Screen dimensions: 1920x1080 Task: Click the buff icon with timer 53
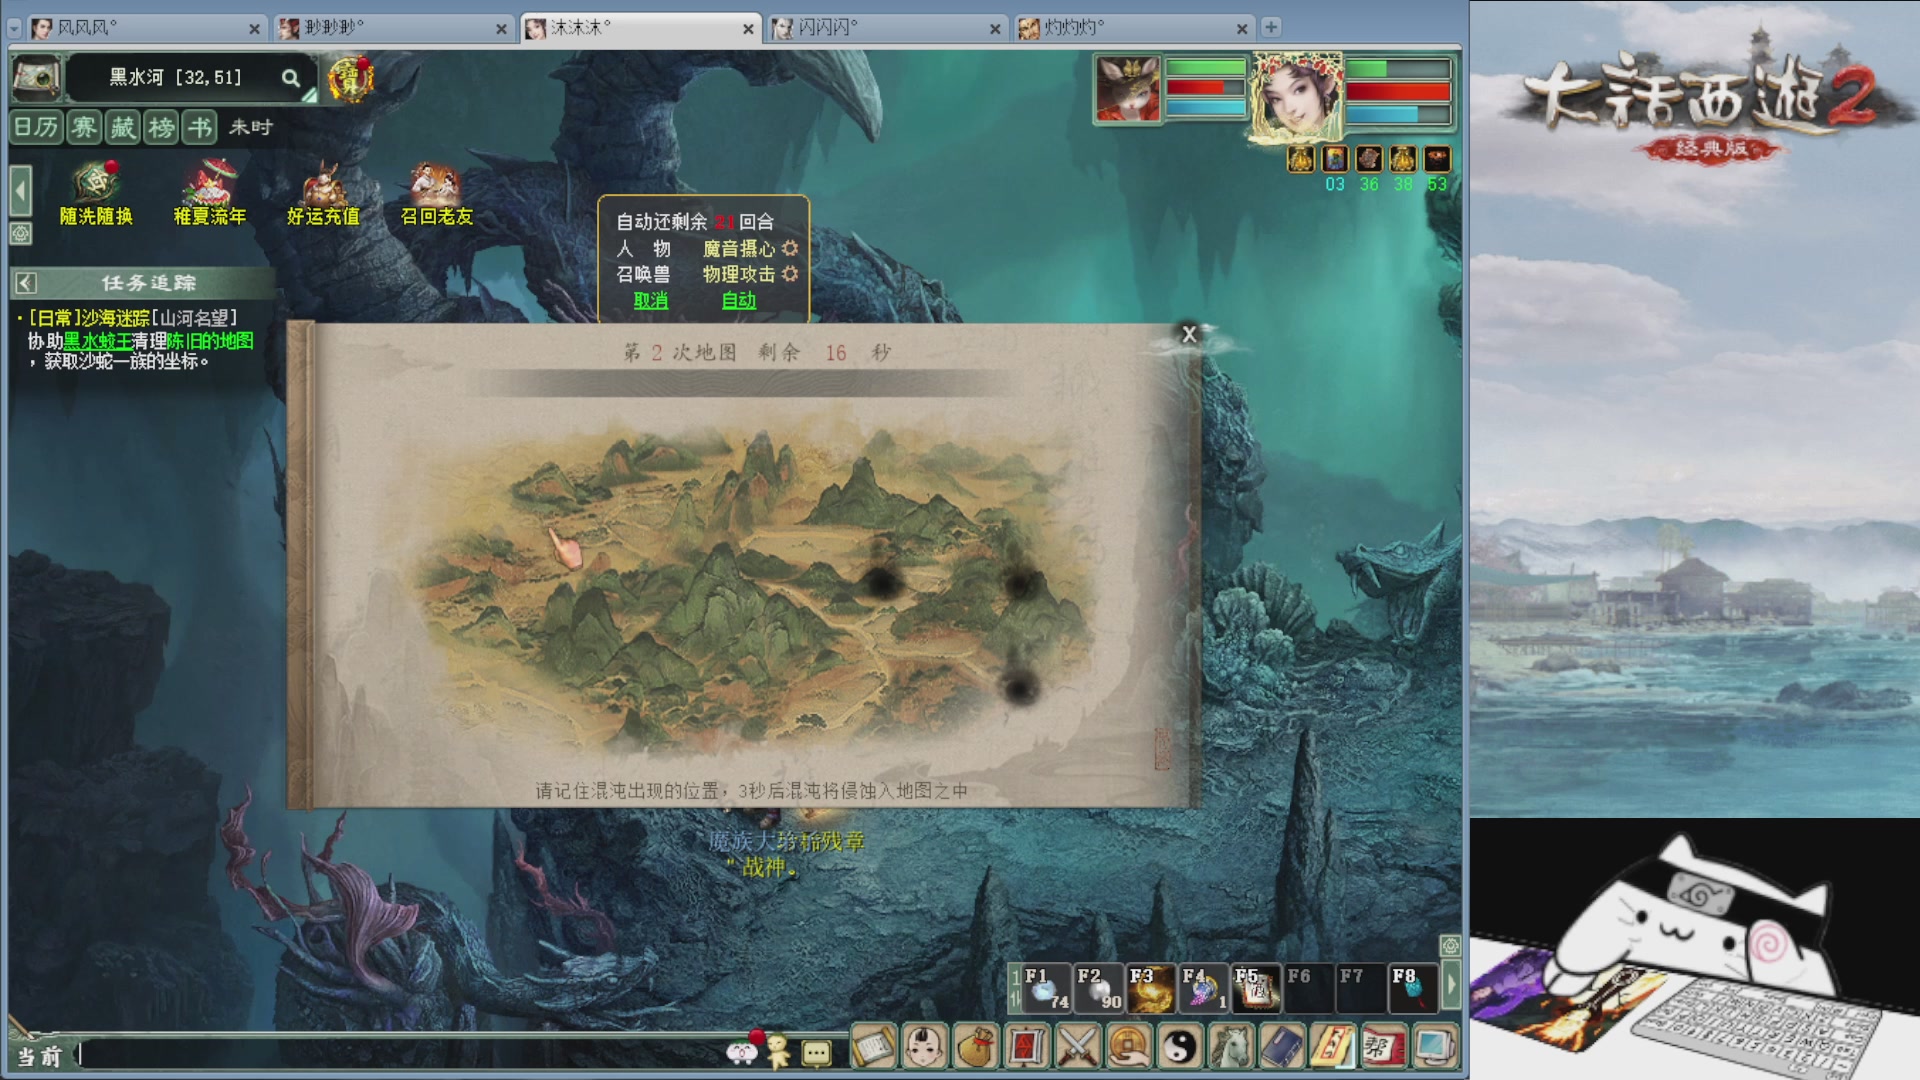[1437, 158]
